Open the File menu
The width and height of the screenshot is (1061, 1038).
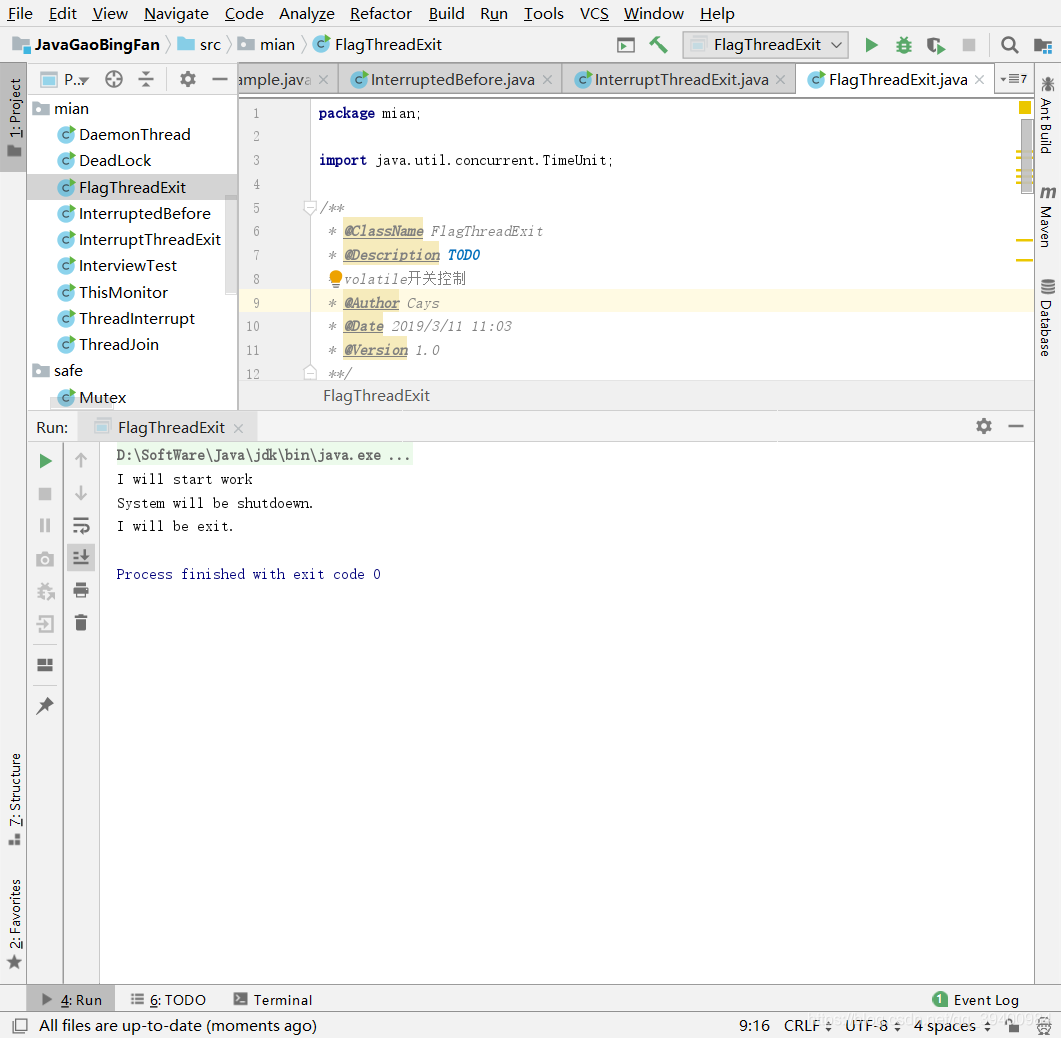point(20,14)
